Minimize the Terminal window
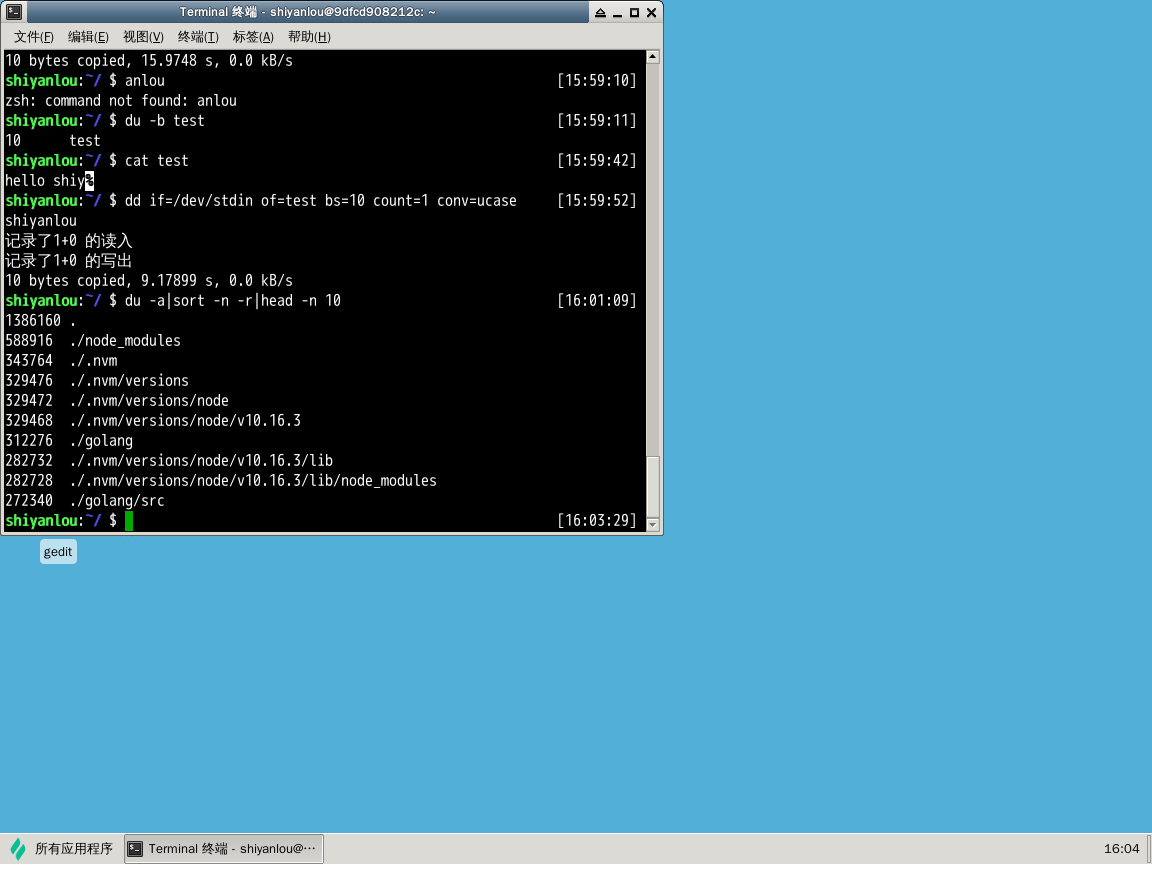The width and height of the screenshot is (1152, 896). [x=617, y=12]
